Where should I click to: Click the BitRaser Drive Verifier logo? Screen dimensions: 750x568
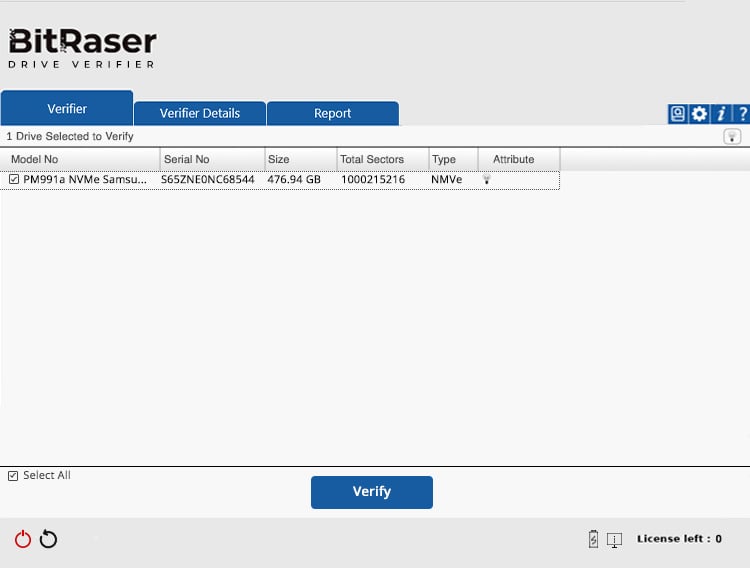(x=82, y=48)
